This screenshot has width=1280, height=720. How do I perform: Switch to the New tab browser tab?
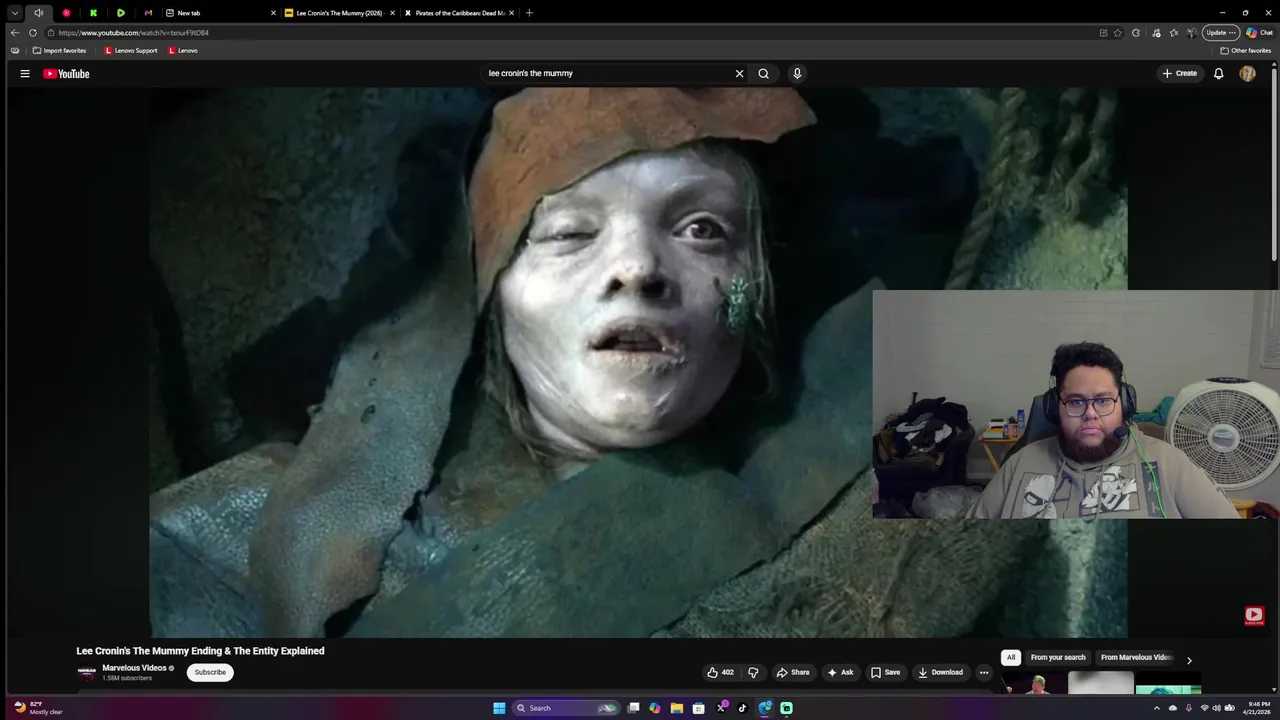point(221,13)
